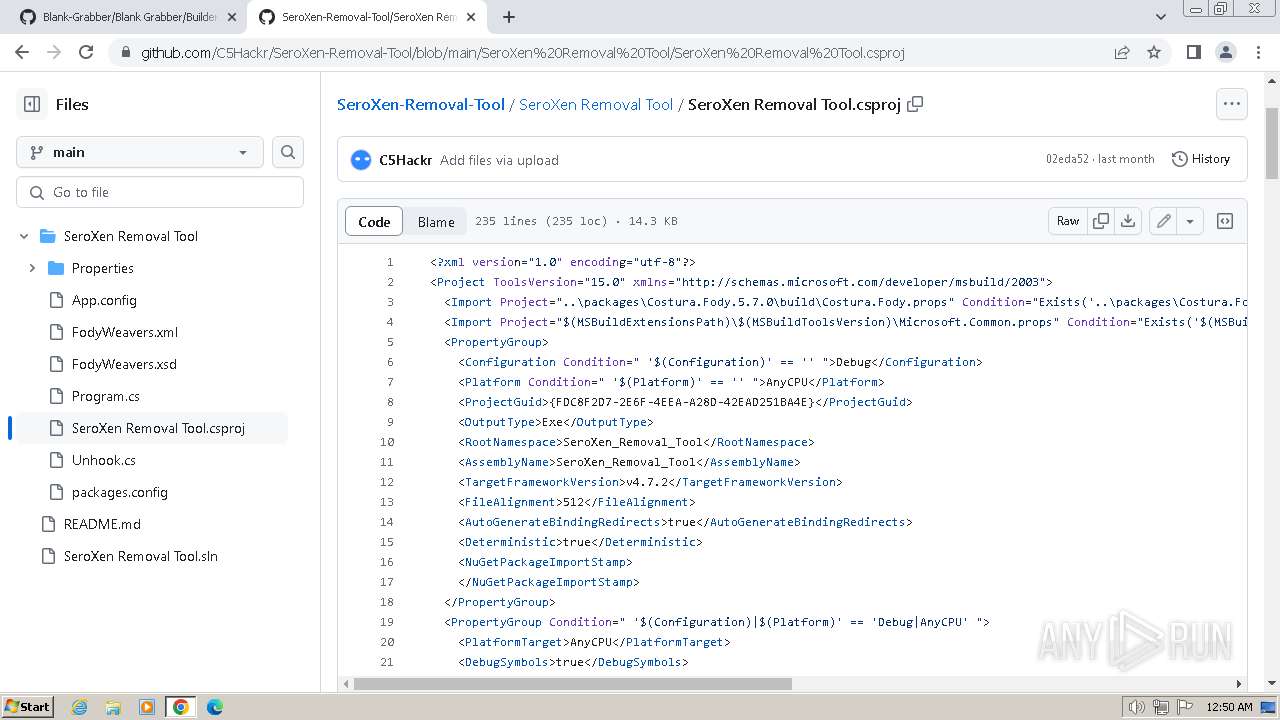Download raw file icon
Image resolution: width=1280 pixels, height=720 pixels.
(1128, 221)
